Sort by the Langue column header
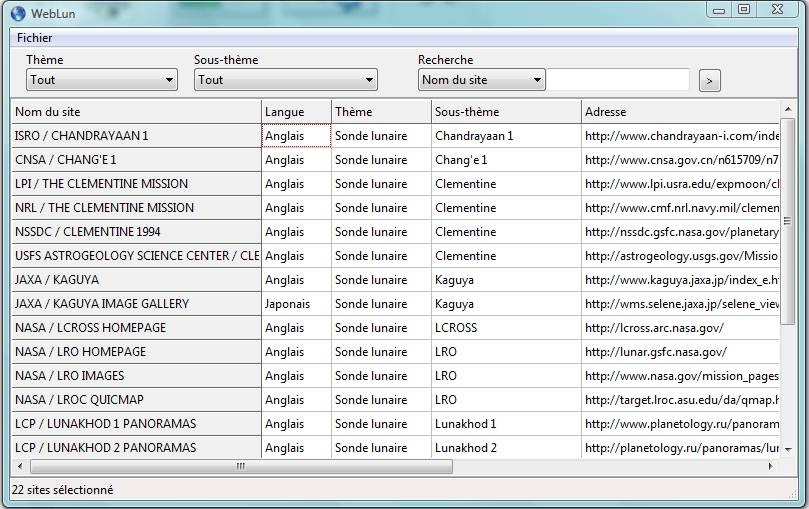This screenshot has width=809, height=509. click(296, 112)
